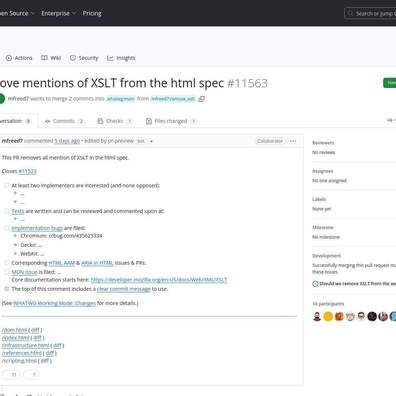This screenshot has width=396, height=396.
Task: Click the 'No one assigned' text
Action: 329,181
